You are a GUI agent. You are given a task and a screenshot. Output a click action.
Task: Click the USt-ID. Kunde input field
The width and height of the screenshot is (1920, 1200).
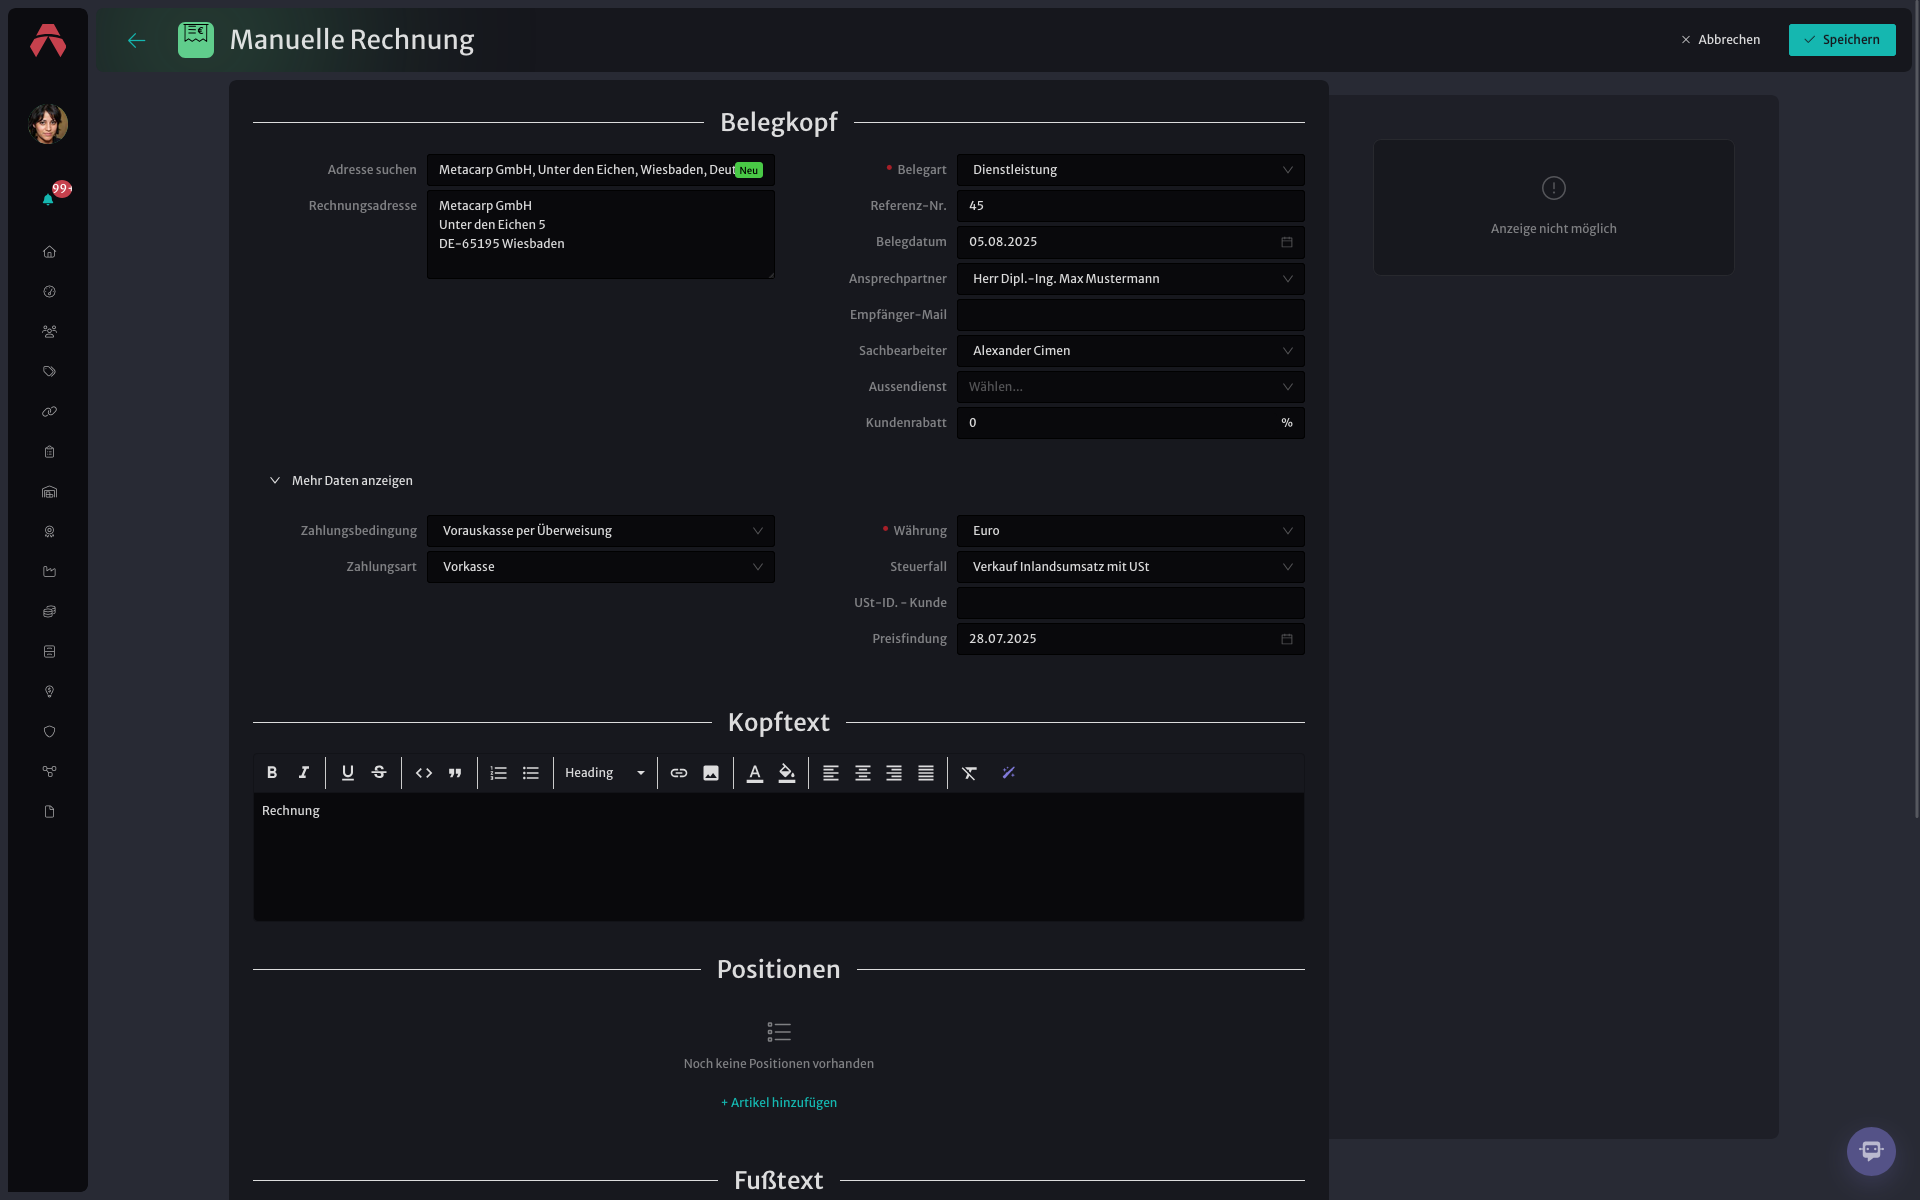pyautogui.click(x=1130, y=603)
